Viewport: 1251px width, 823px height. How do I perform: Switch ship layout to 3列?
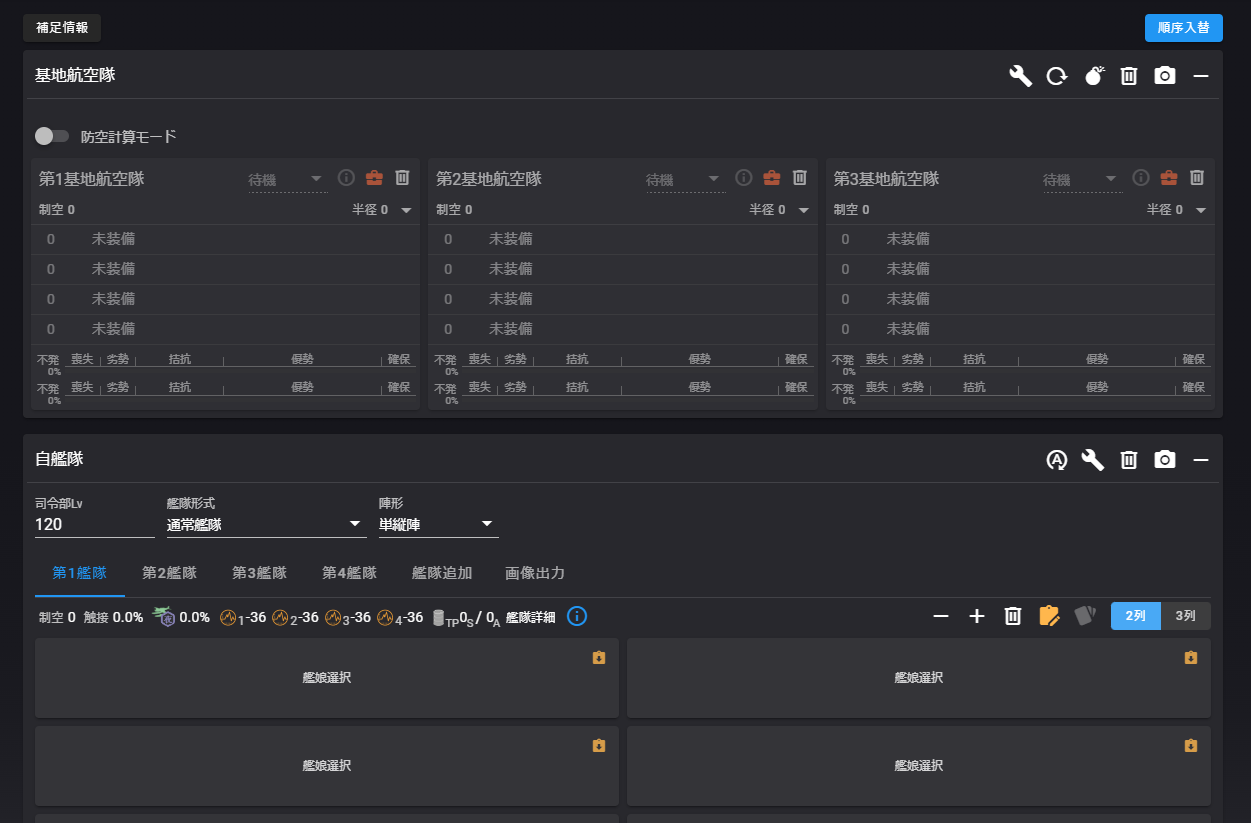coord(1185,616)
